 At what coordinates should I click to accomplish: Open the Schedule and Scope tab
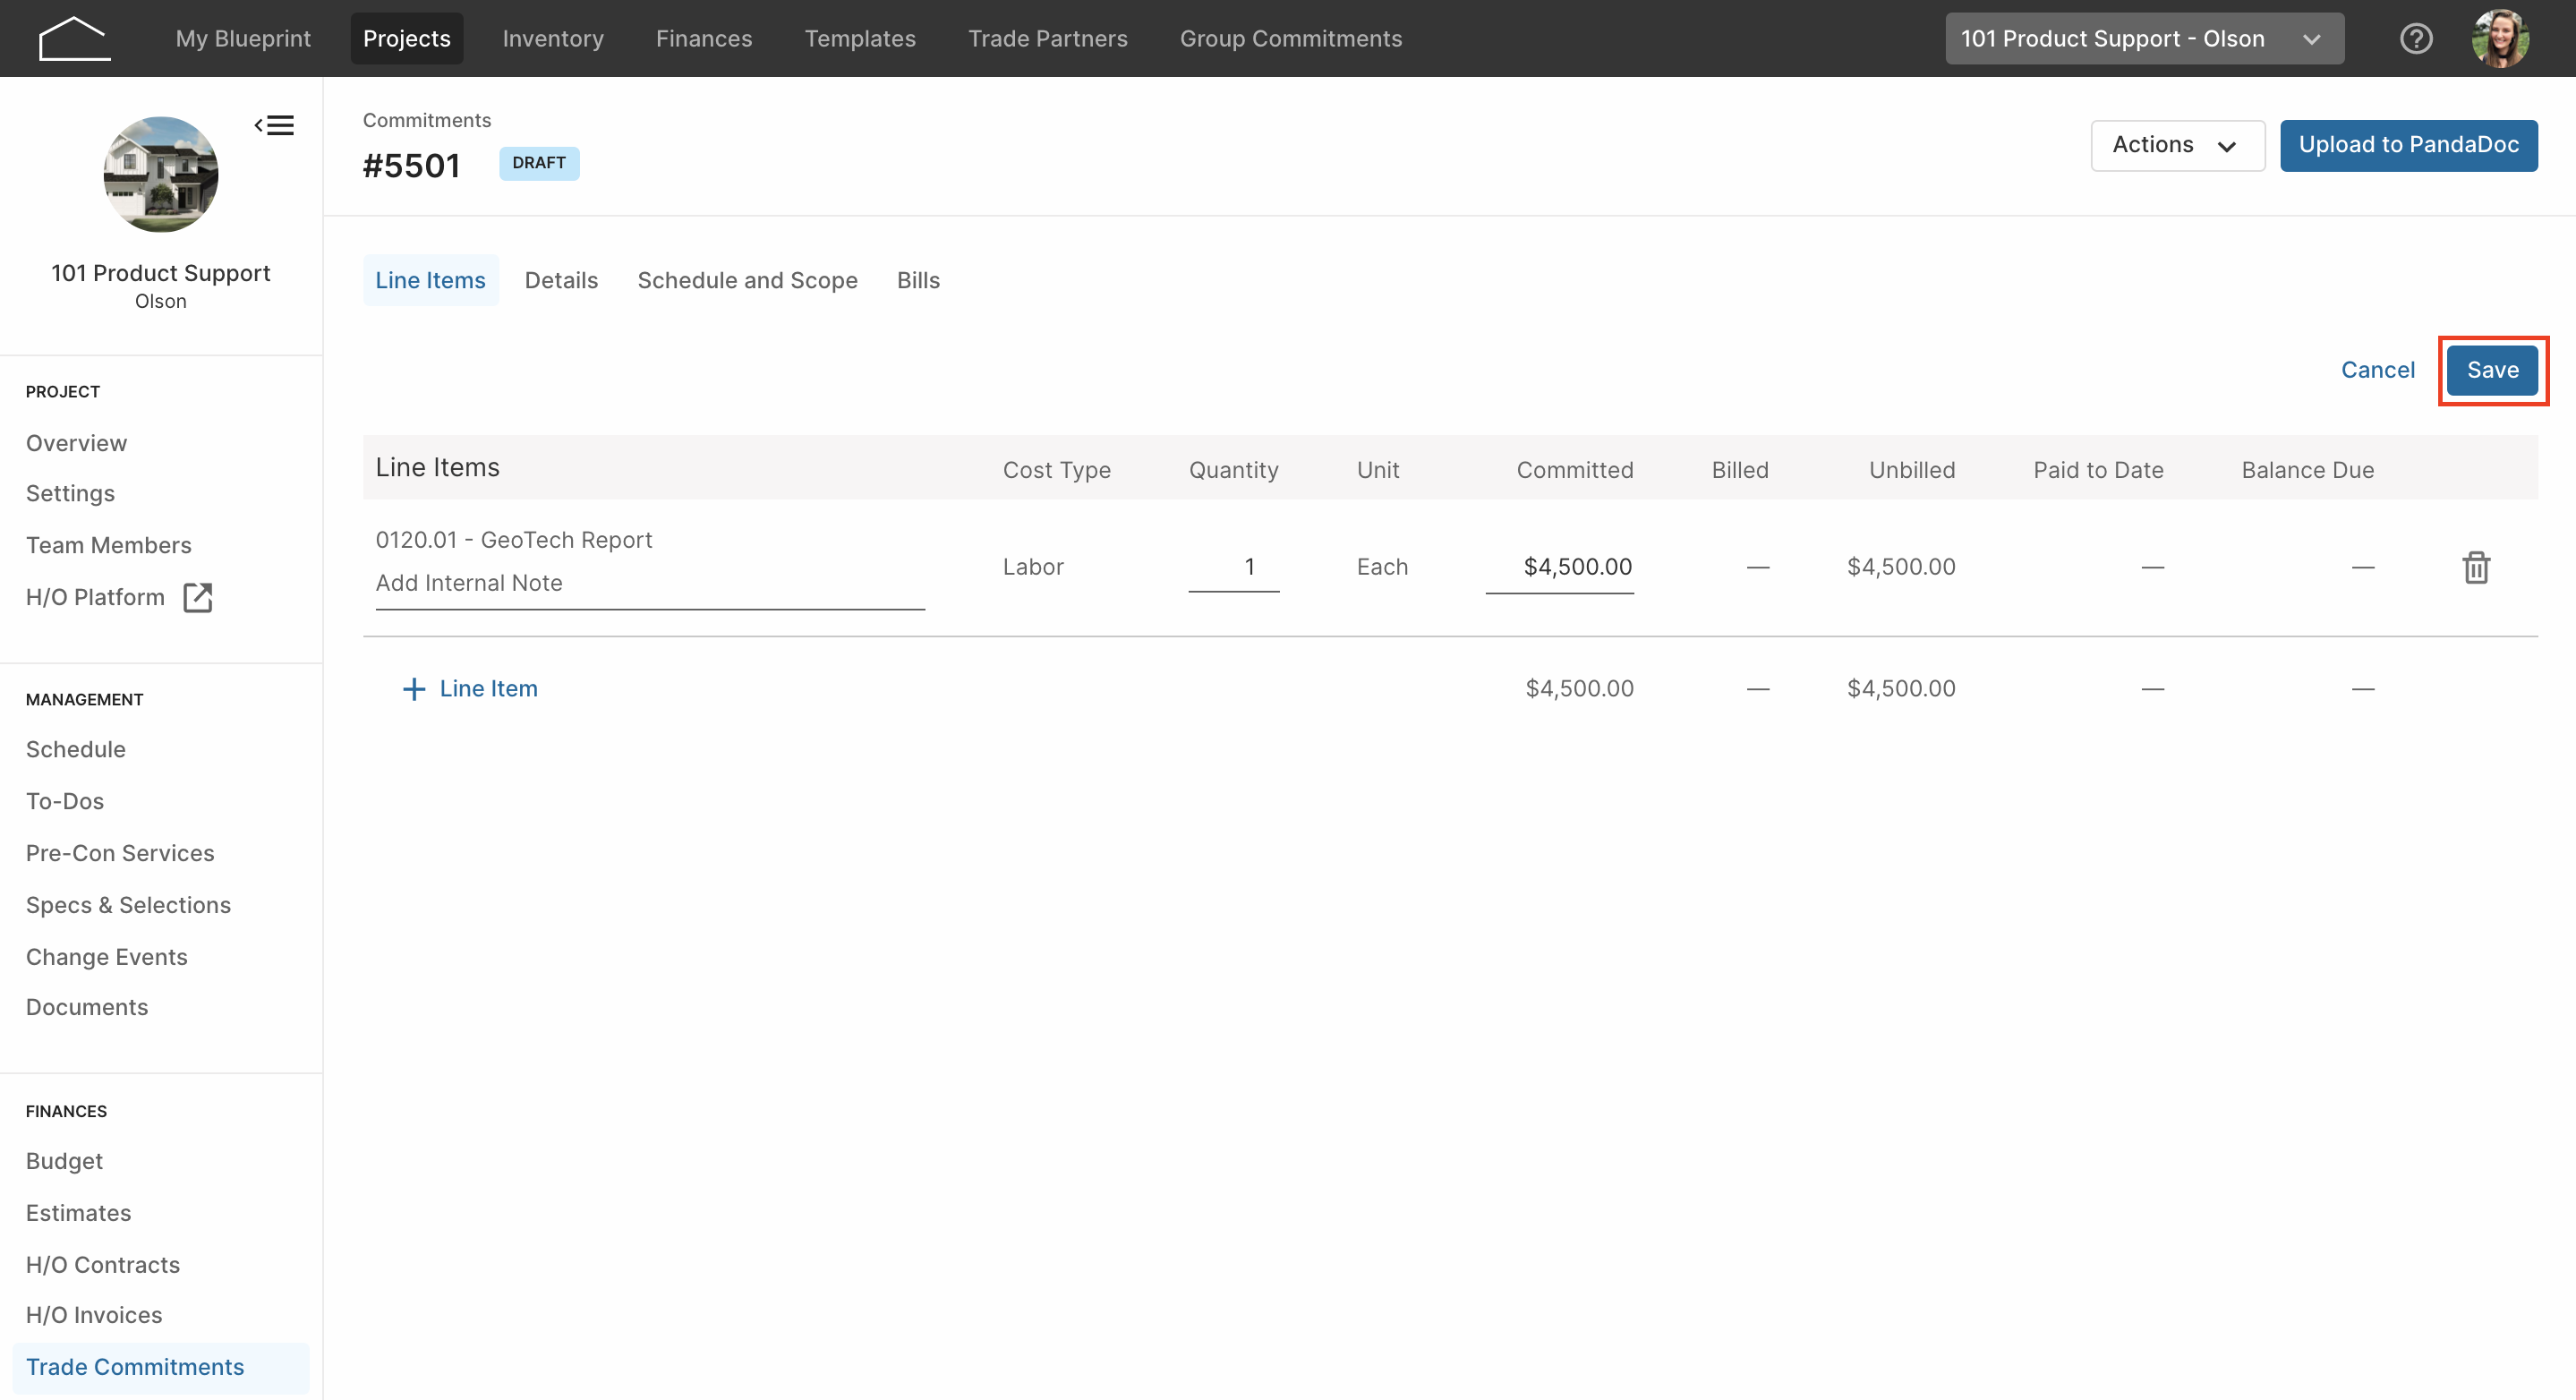click(x=747, y=280)
